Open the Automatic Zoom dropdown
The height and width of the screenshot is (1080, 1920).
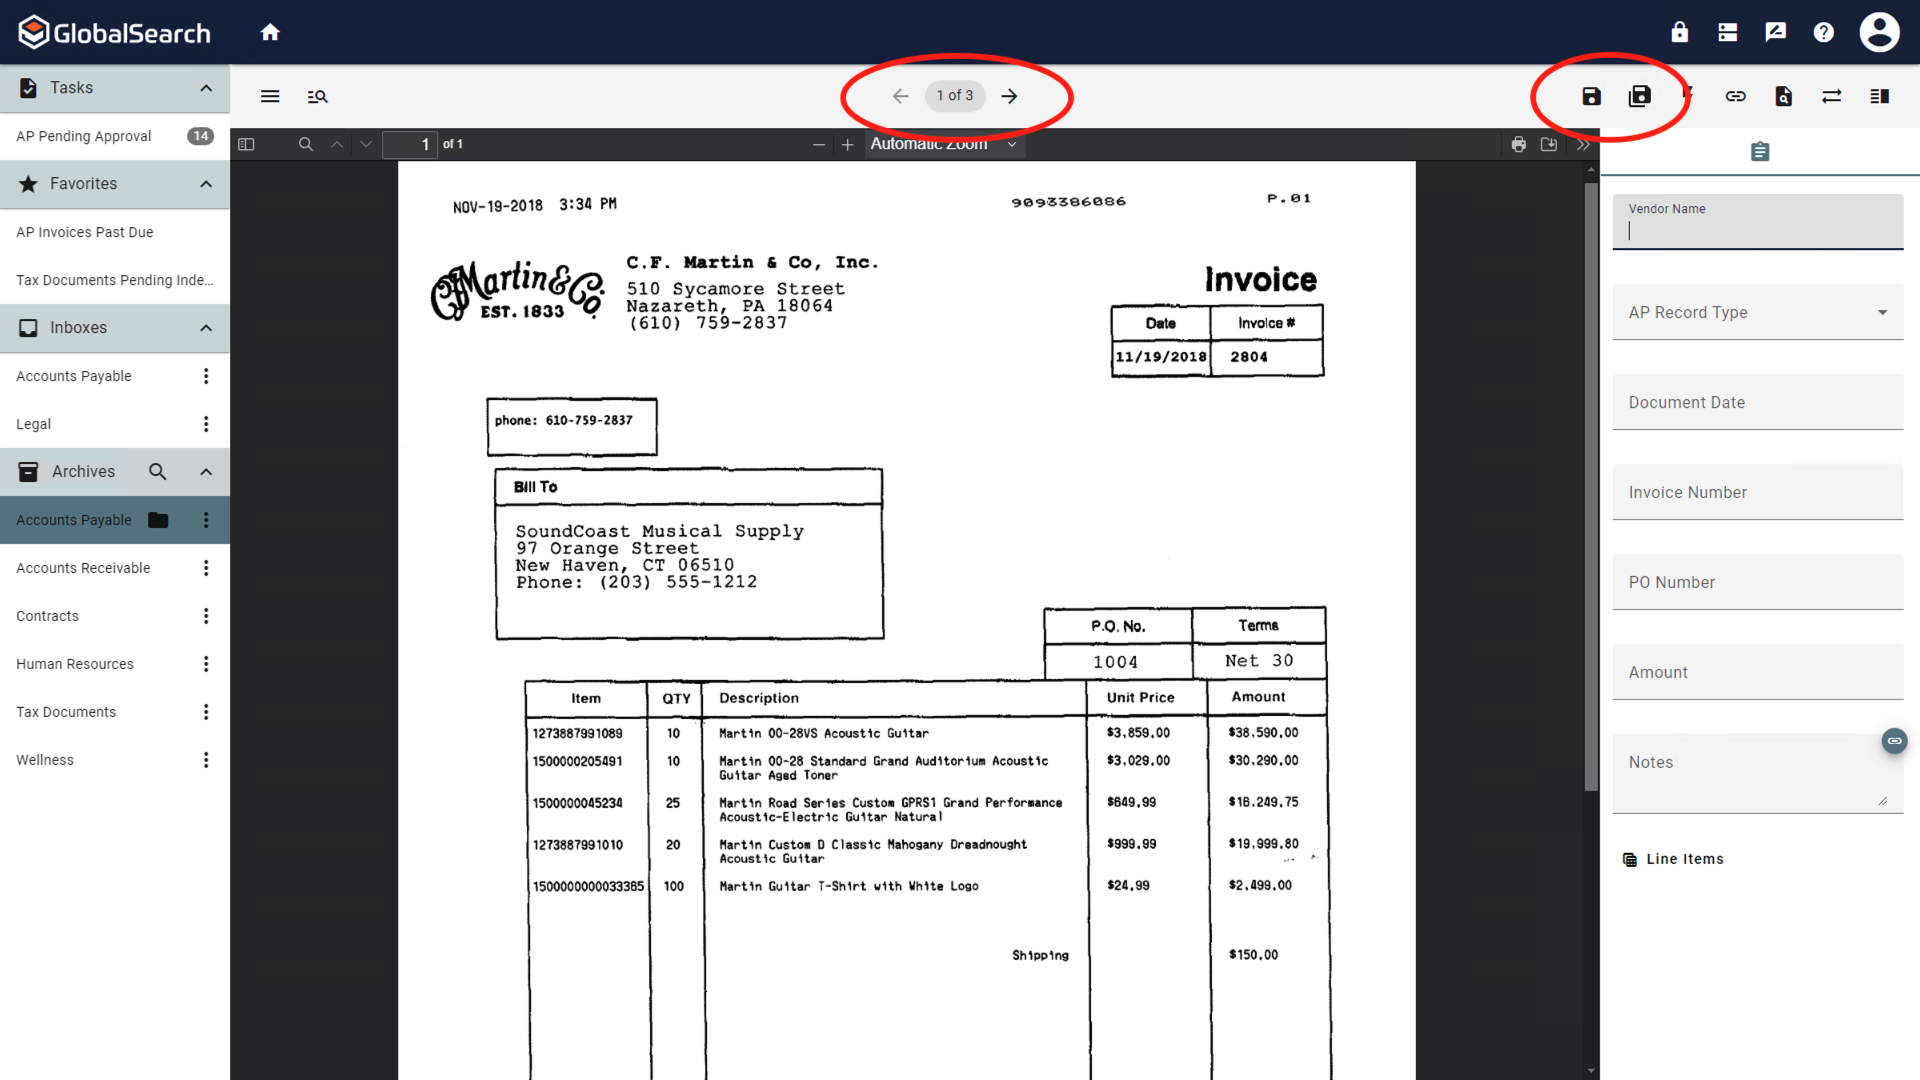[x=941, y=143]
